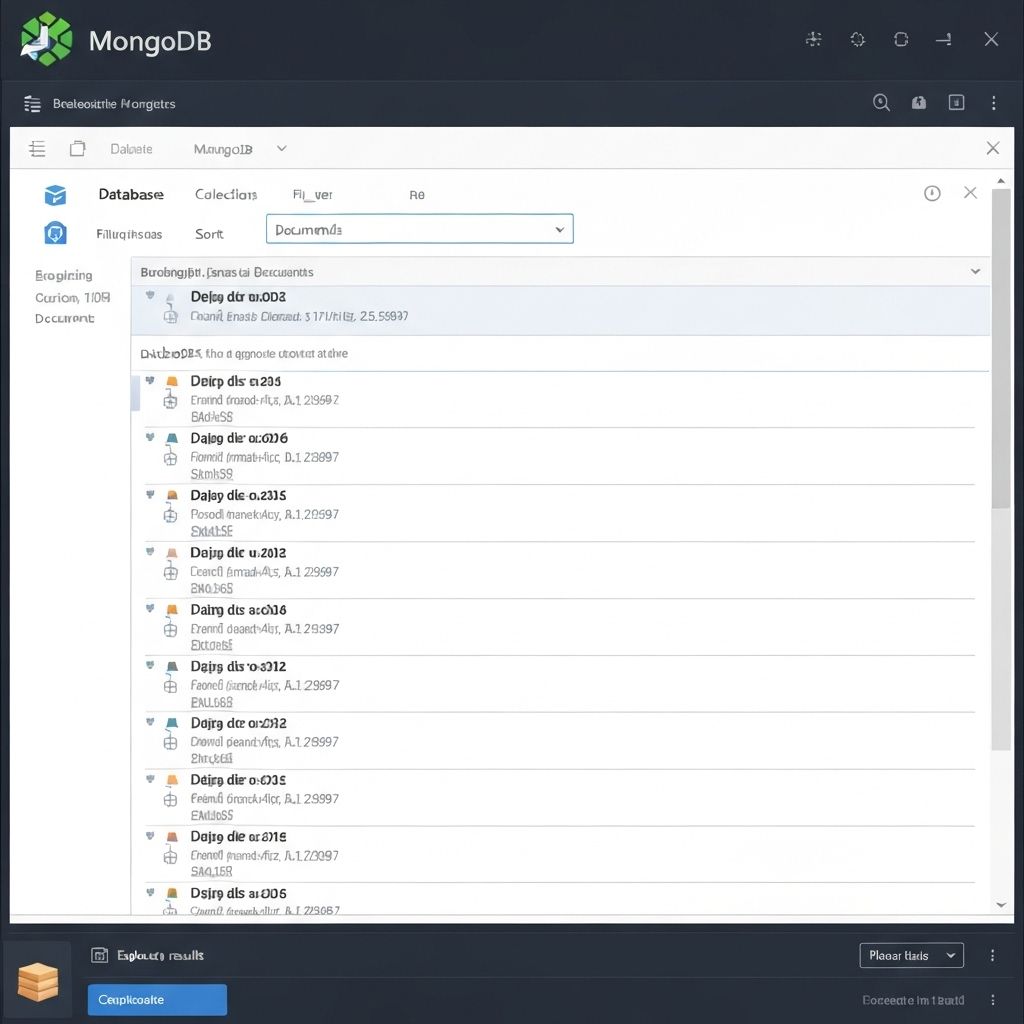Viewport: 1024px width, 1024px height.
Task: Collapse the first document row under the hint line
Action: coord(150,381)
